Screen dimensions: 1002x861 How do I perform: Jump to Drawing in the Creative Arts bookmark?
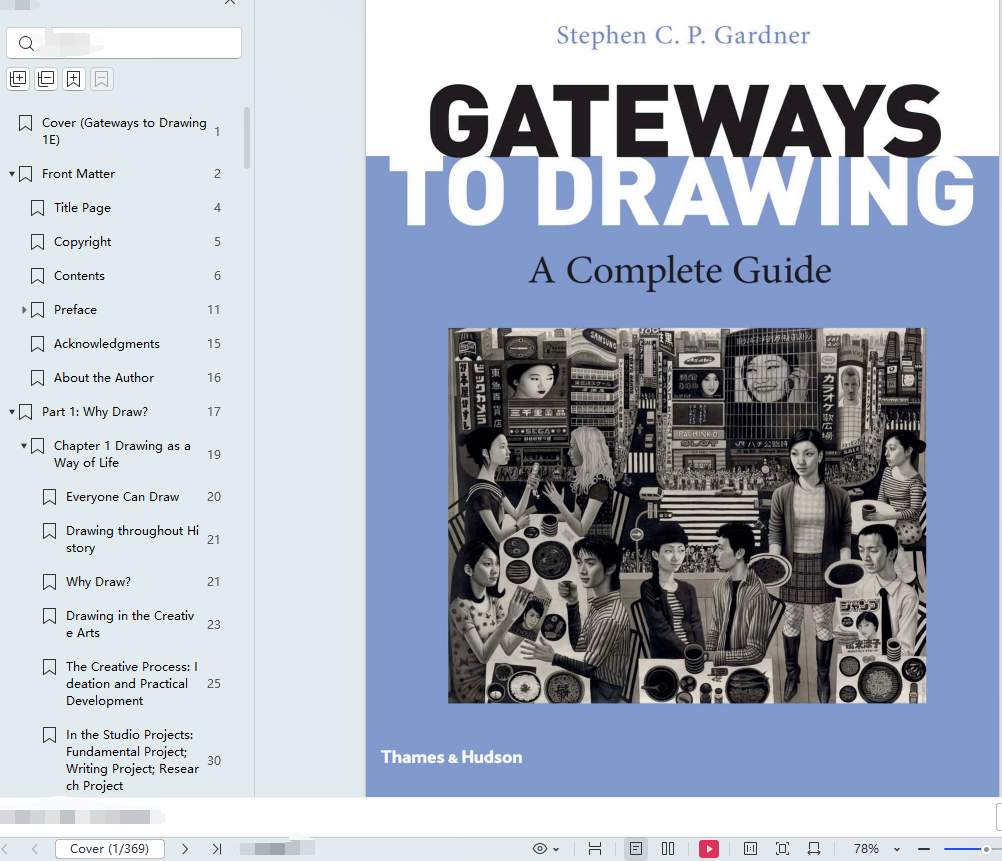coord(130,624)
